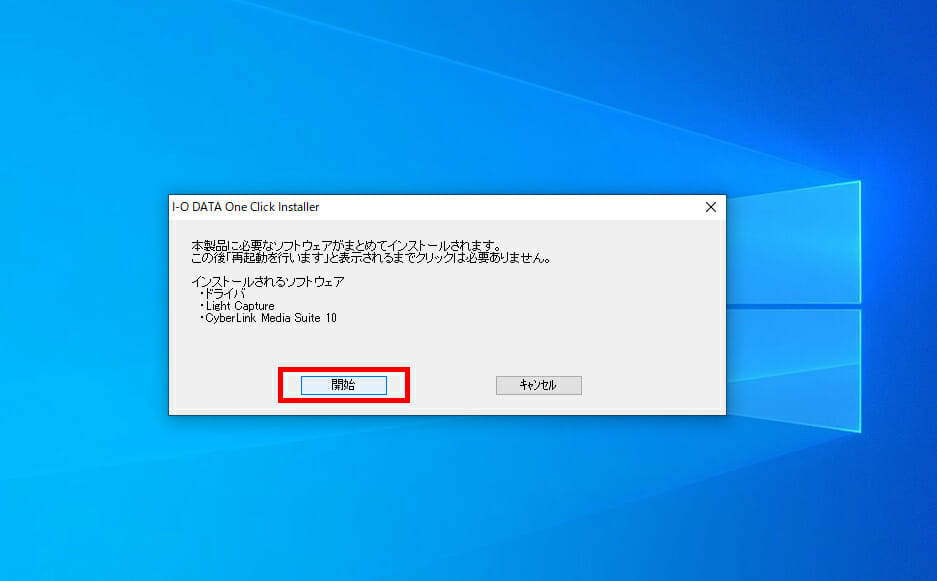Image resolution: width=937 pixels, height=581 pixels.
Task: Click the list entry 'ドライバ'
Action: 224,294
